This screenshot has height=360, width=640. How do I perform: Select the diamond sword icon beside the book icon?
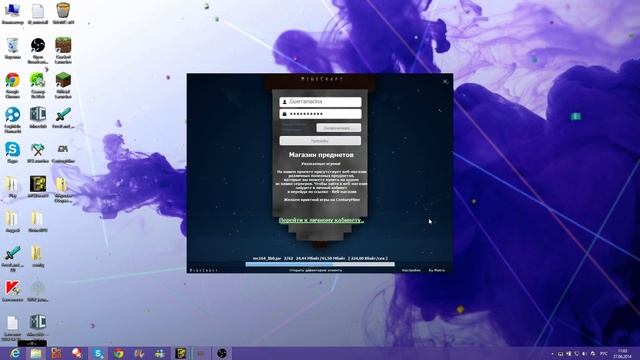(63, 118)
